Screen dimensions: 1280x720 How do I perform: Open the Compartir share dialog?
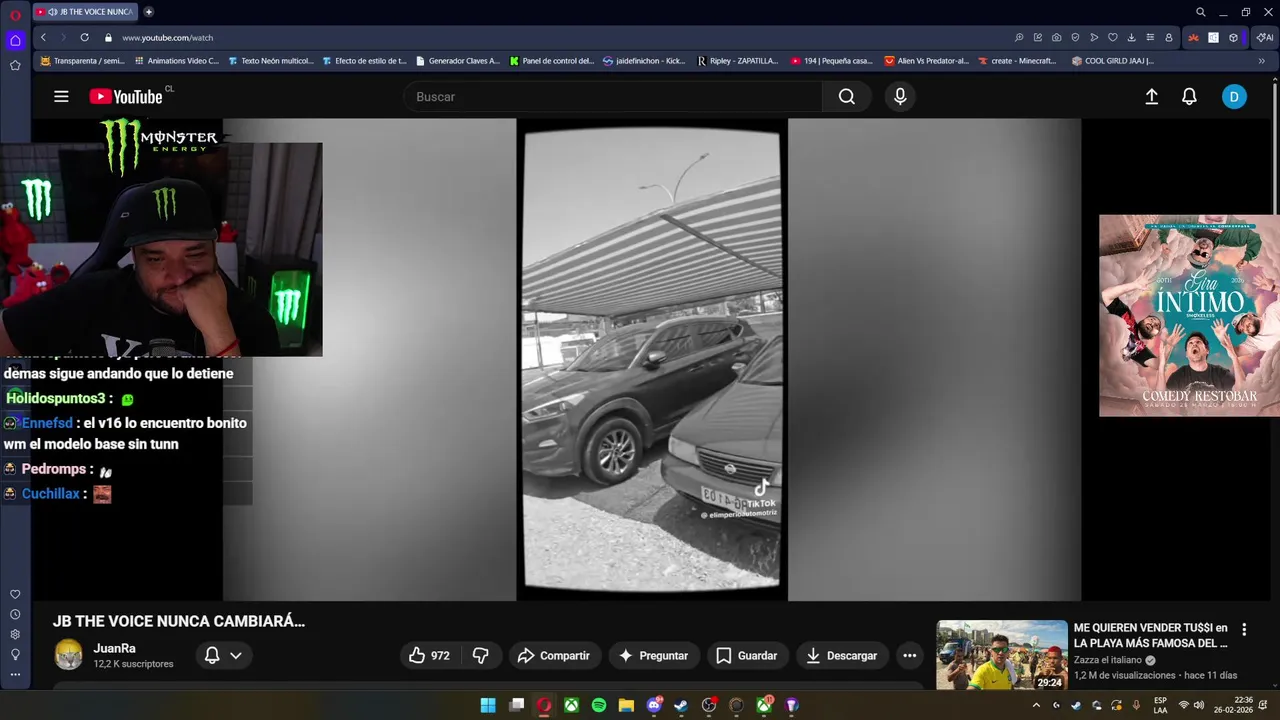554,656
